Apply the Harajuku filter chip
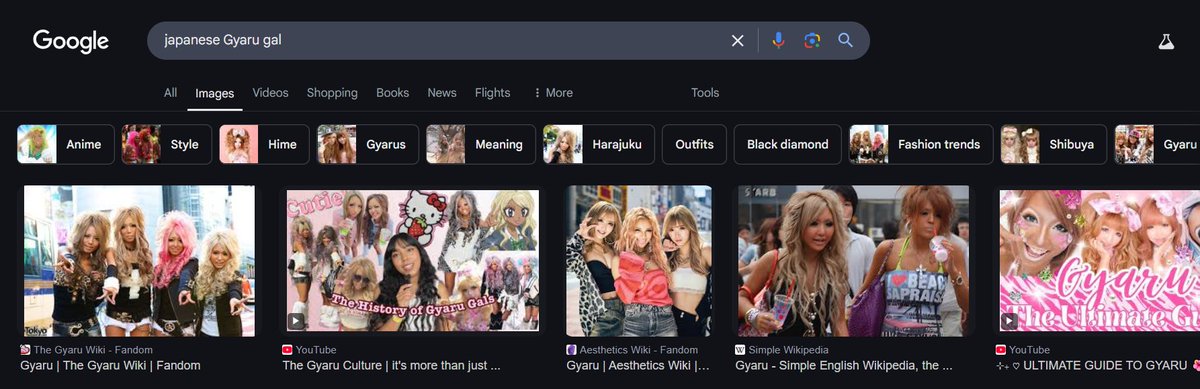Image resolution: width=1200 pixels, height=389 pixels. [x=599, y=144]
